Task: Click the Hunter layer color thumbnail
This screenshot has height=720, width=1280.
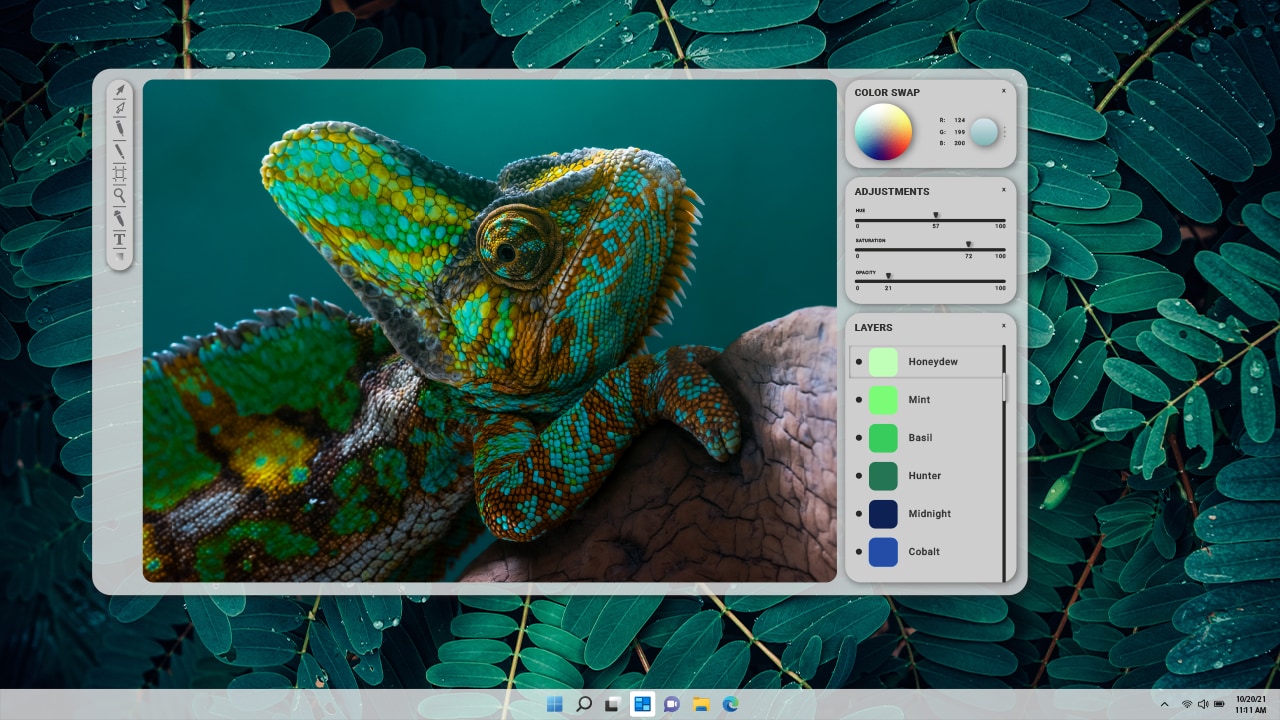Action: point(883,476)
